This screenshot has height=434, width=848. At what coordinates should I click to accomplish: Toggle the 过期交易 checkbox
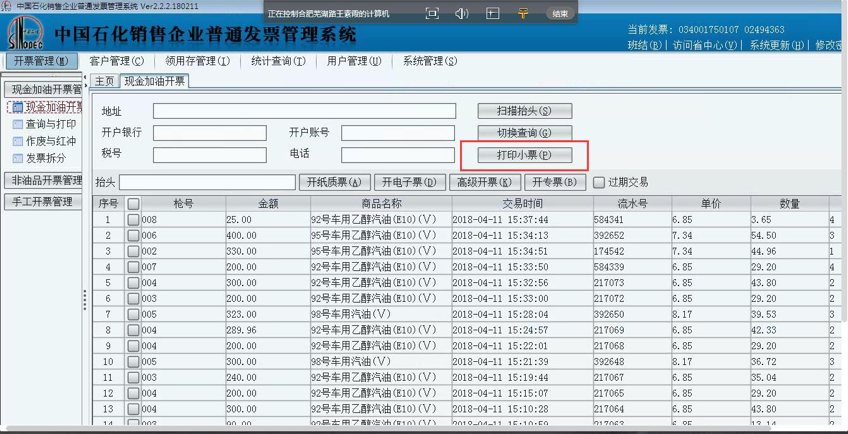click(599, 182)
